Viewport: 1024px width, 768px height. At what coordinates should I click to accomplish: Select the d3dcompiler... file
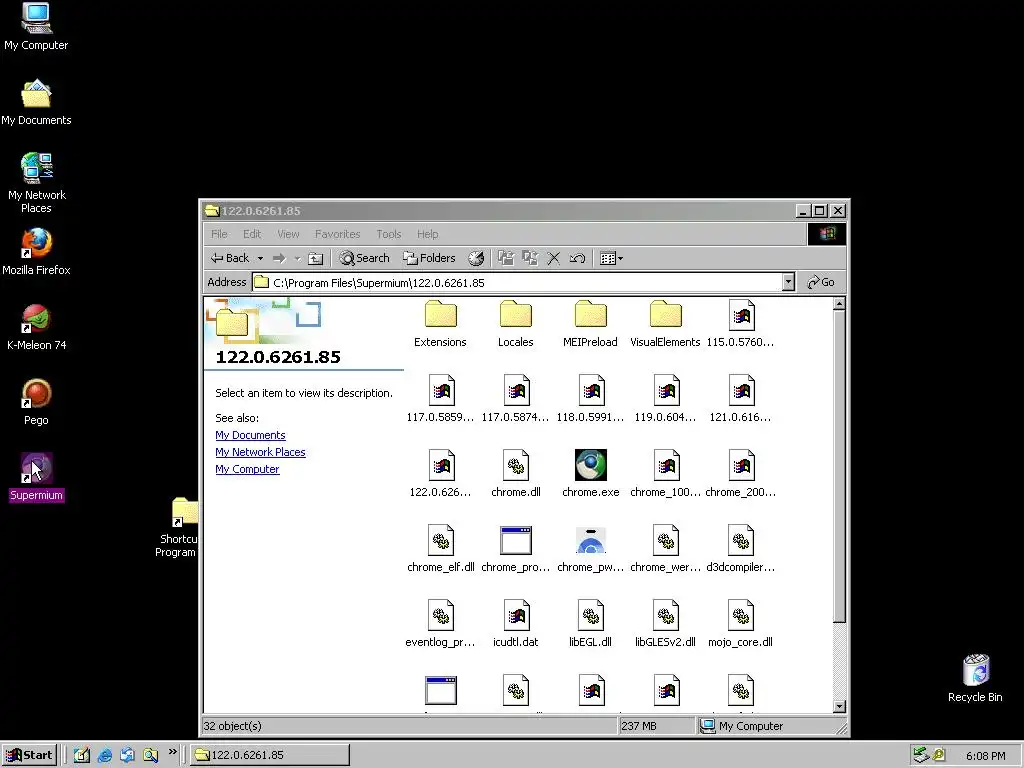pos(741,549)
